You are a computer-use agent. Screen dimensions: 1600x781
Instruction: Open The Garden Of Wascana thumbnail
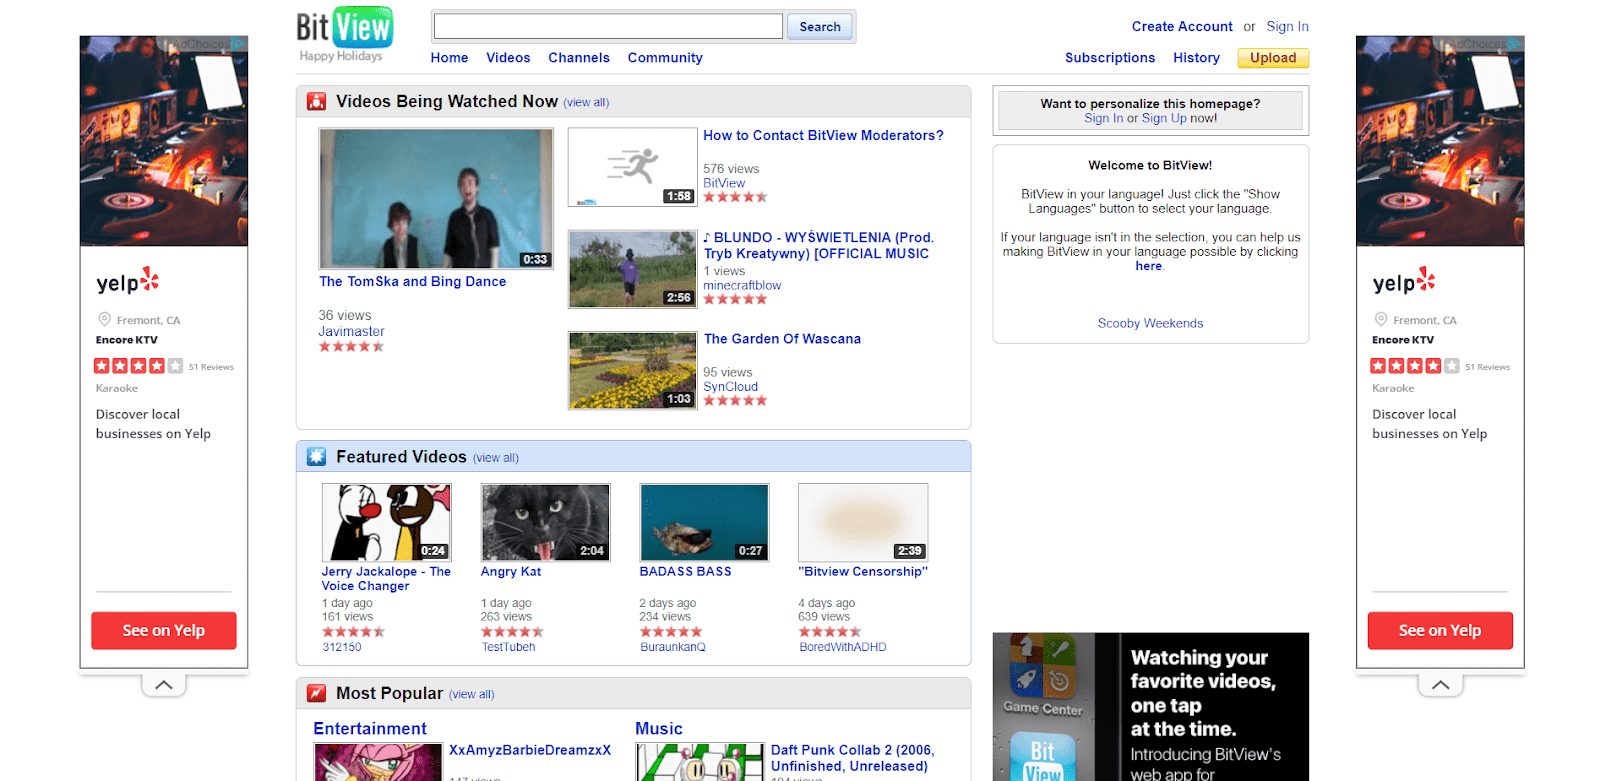click(x=632, y=371)
